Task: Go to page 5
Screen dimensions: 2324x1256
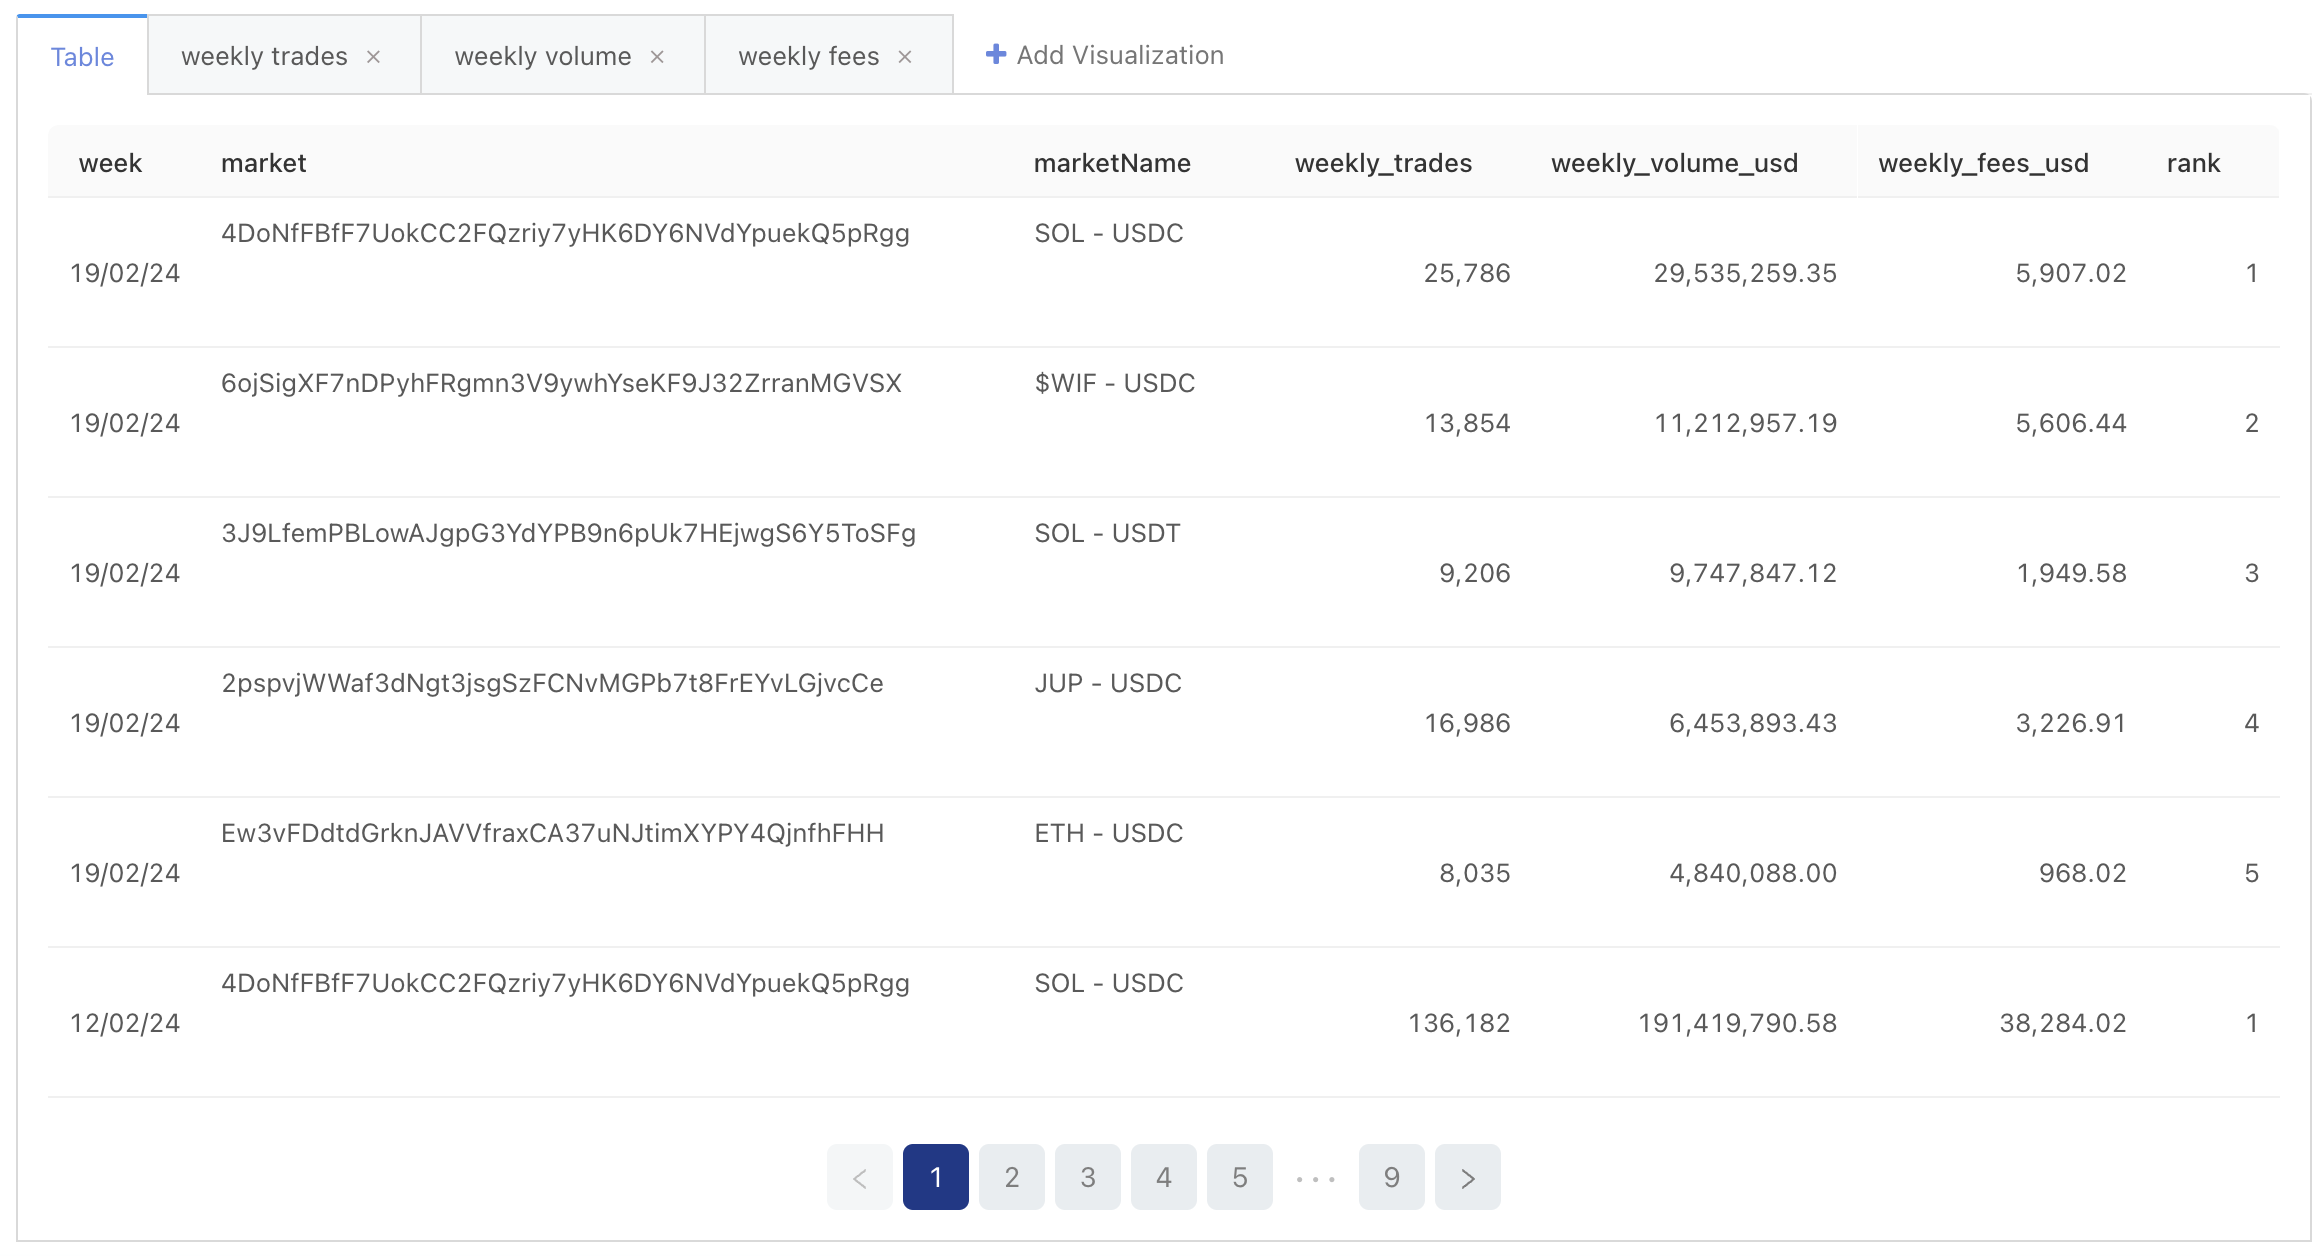Action: click(x=1239, y=1177)
